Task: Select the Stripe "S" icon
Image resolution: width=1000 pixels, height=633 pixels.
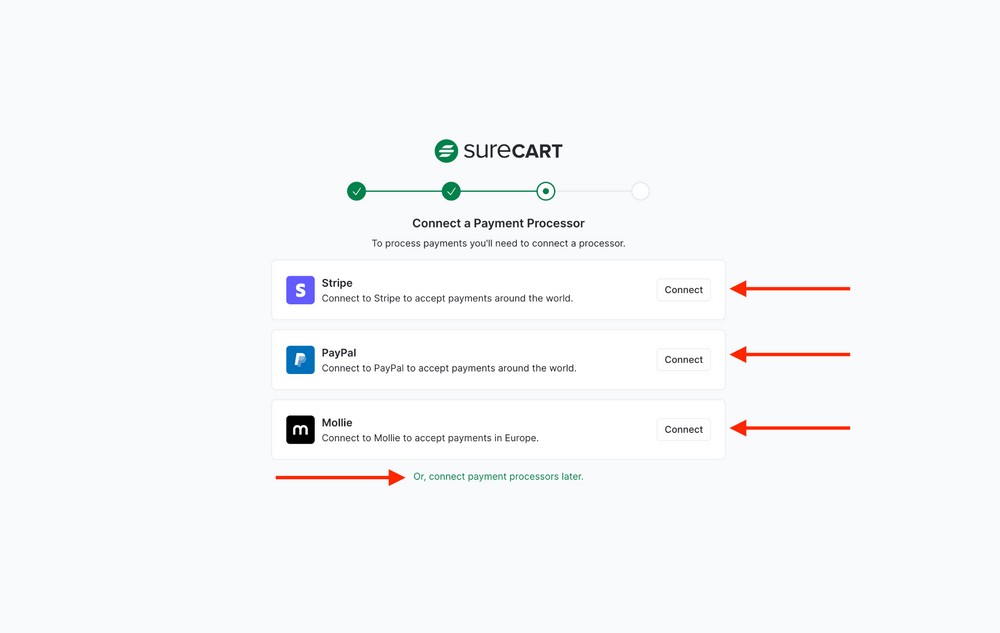Action: coord(300,289)
